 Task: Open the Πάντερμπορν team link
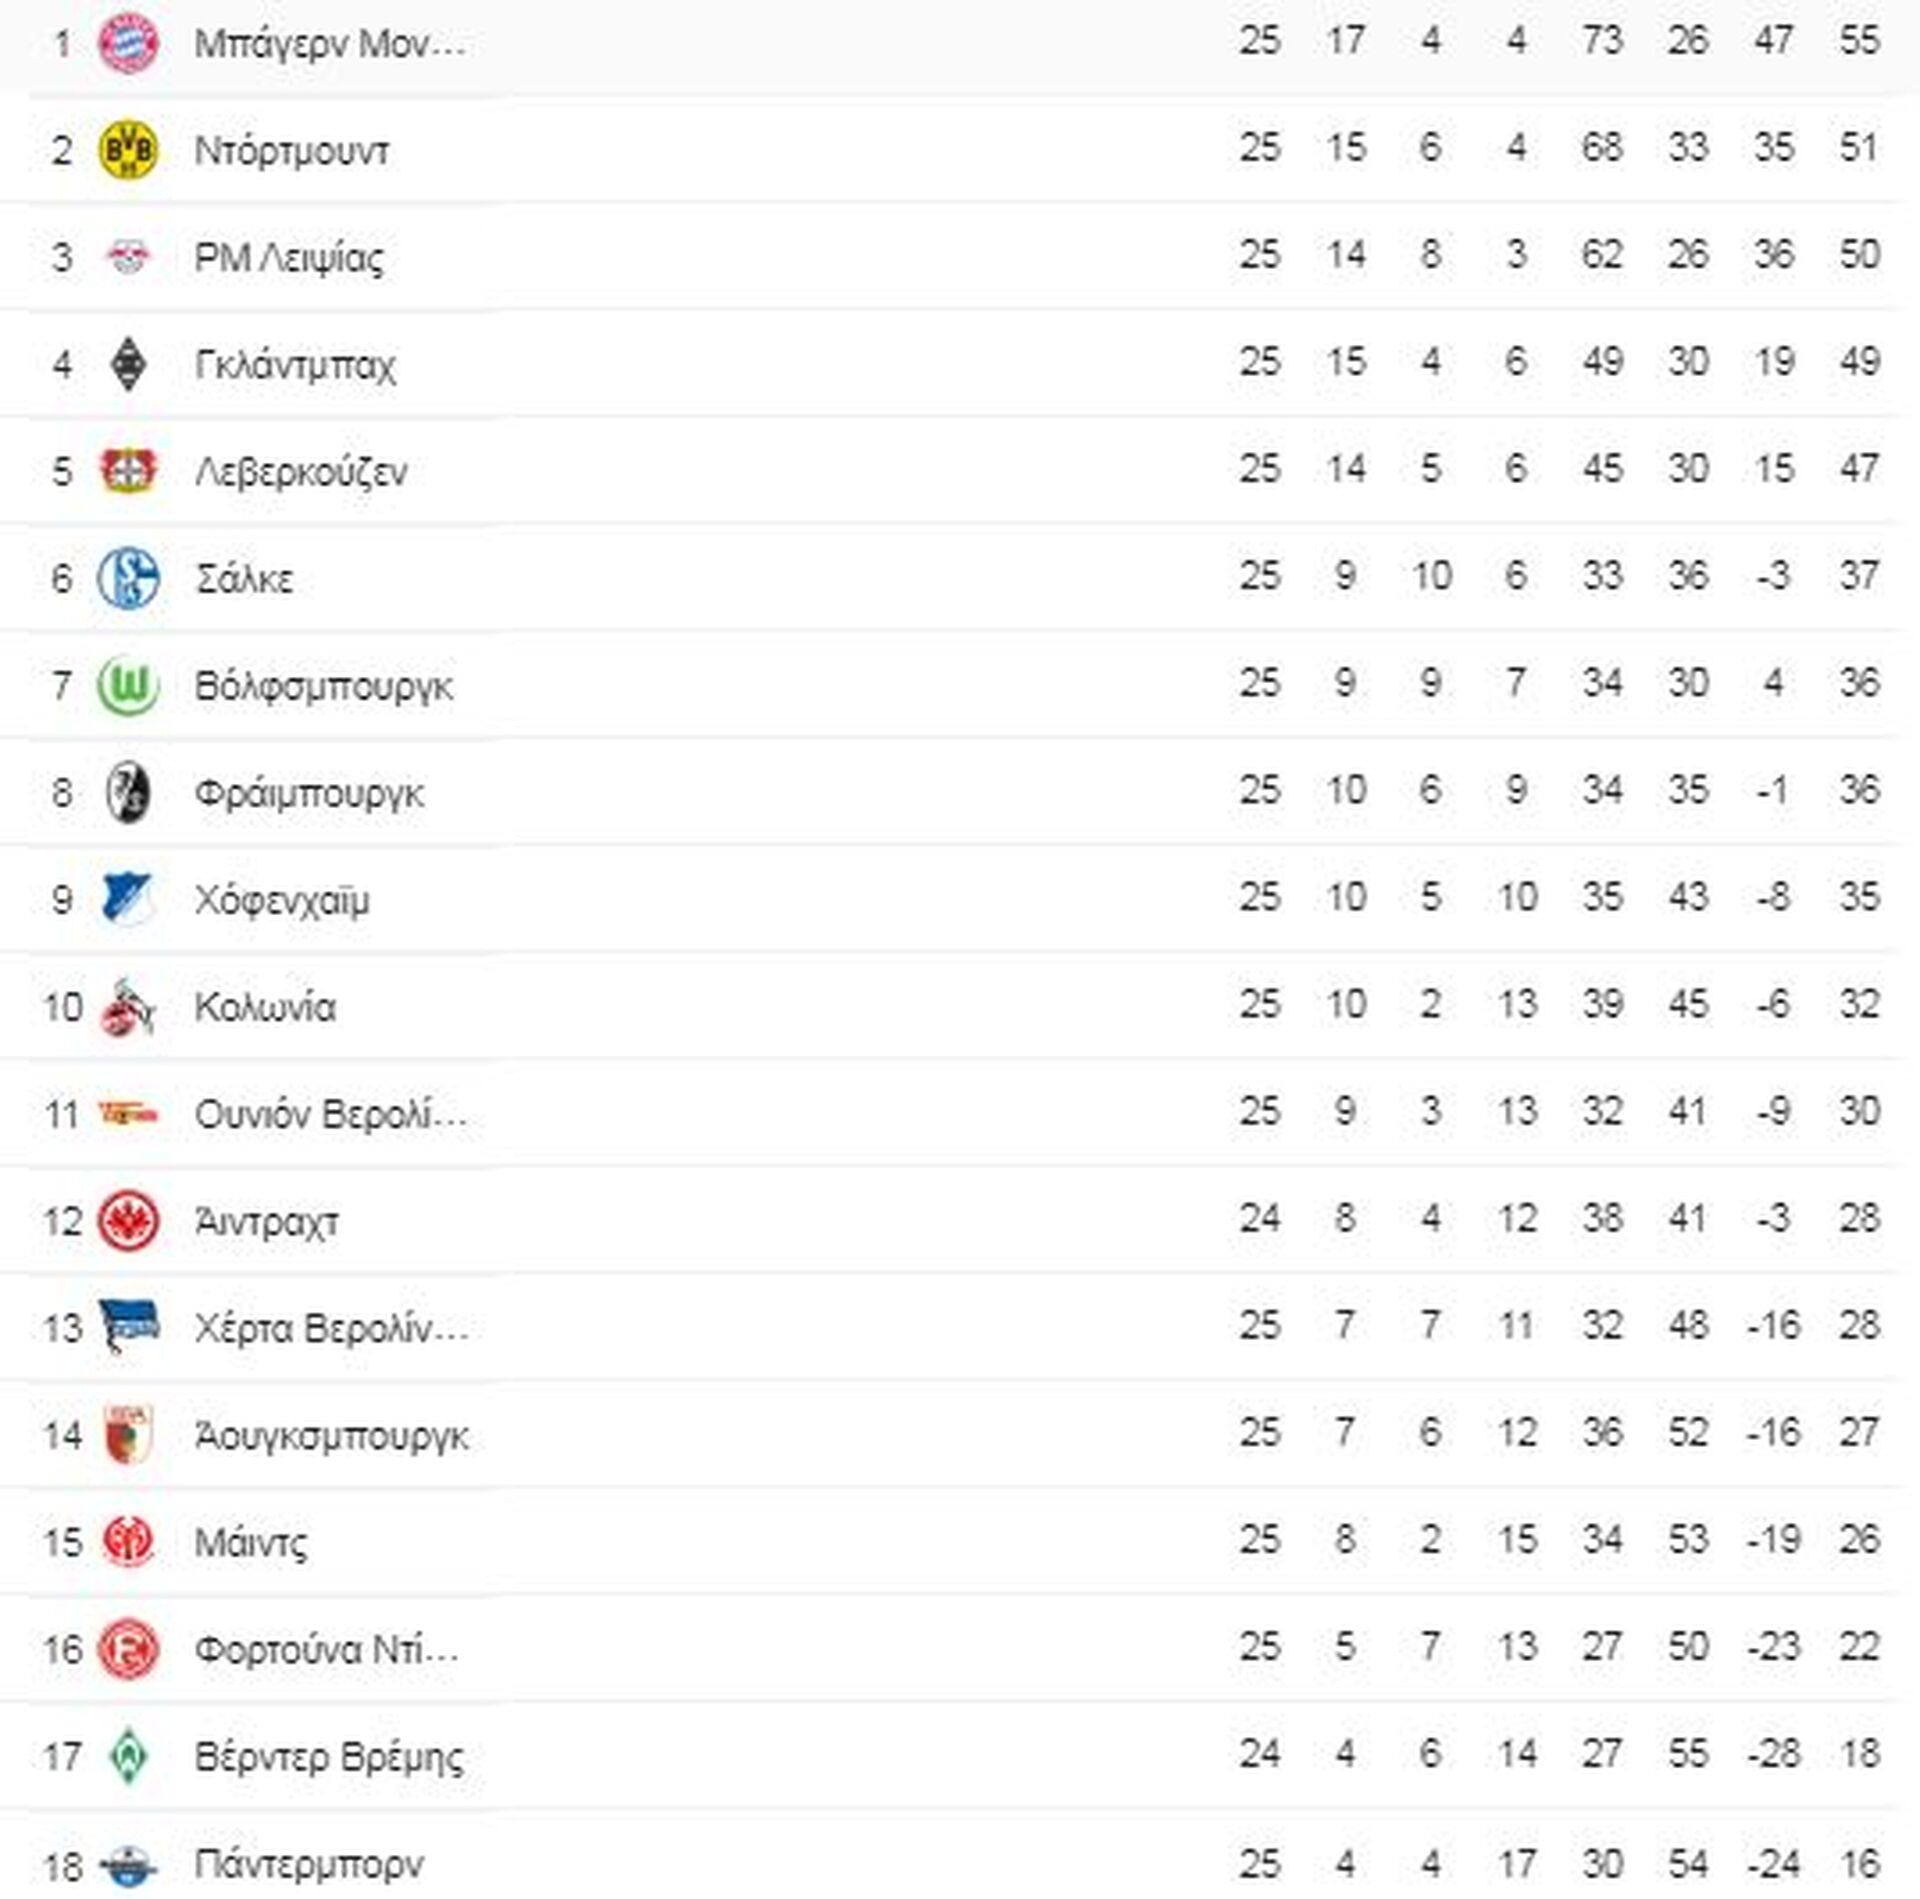(309, 1864)
